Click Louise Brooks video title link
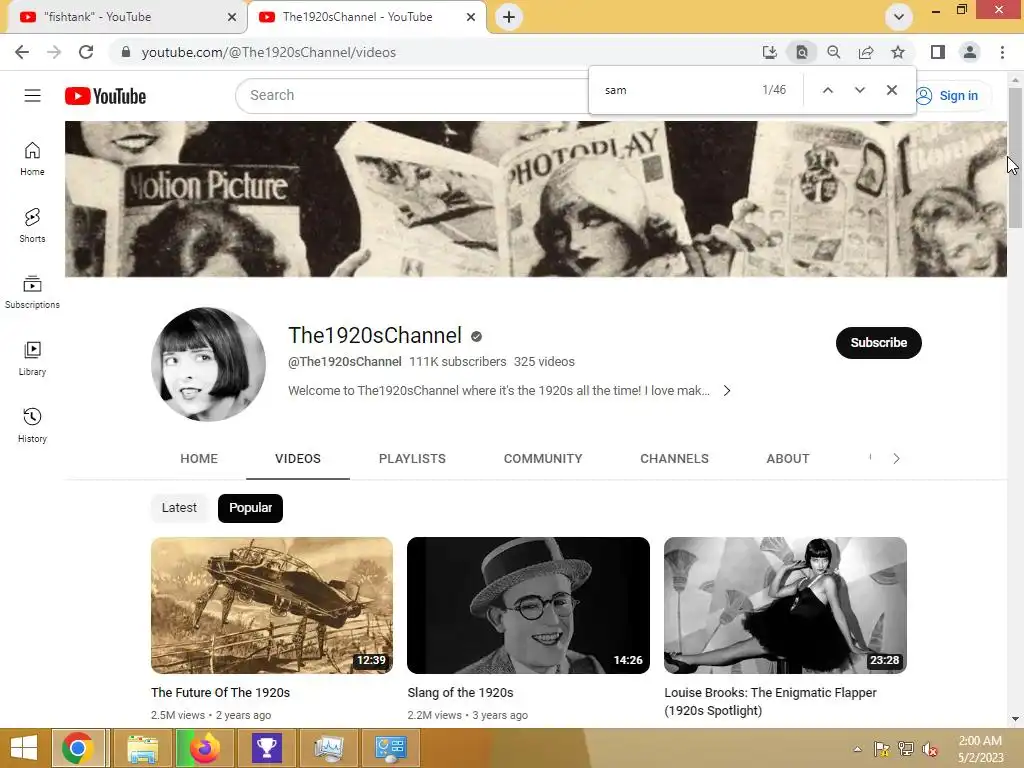 click(x=771, y=701)
